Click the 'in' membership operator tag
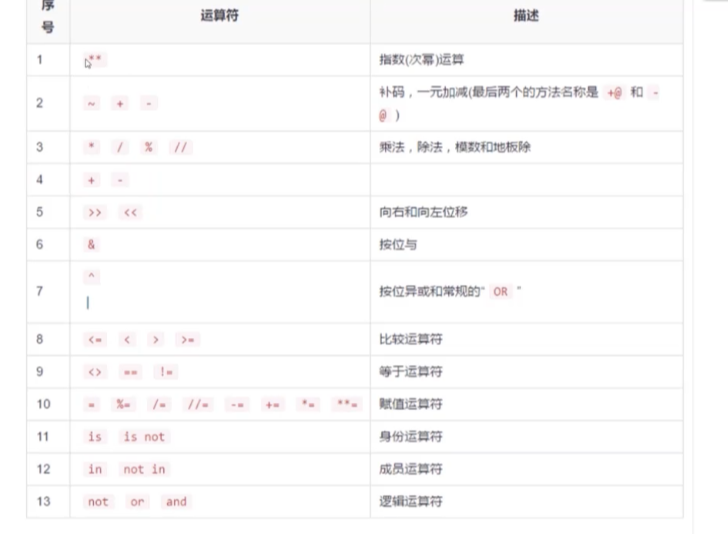Viewport: 728px width, 534px height. [95, 469]
